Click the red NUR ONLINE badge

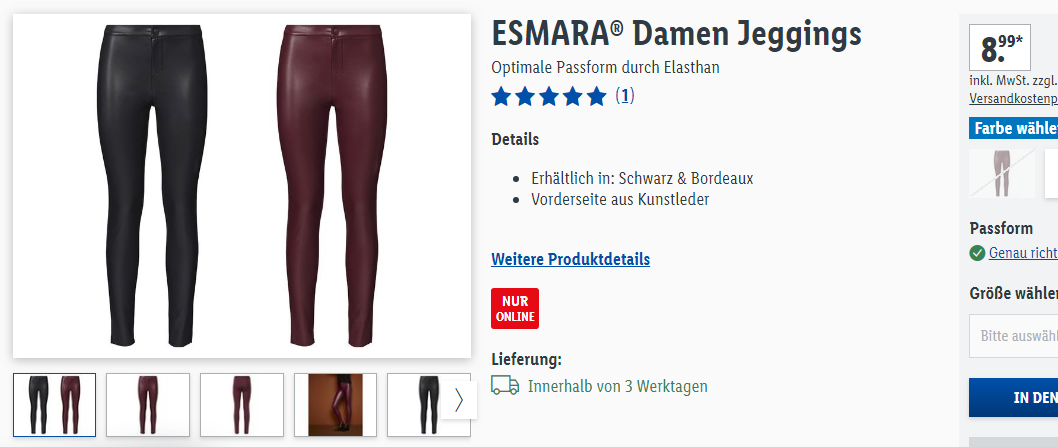[x=515, y=309]
